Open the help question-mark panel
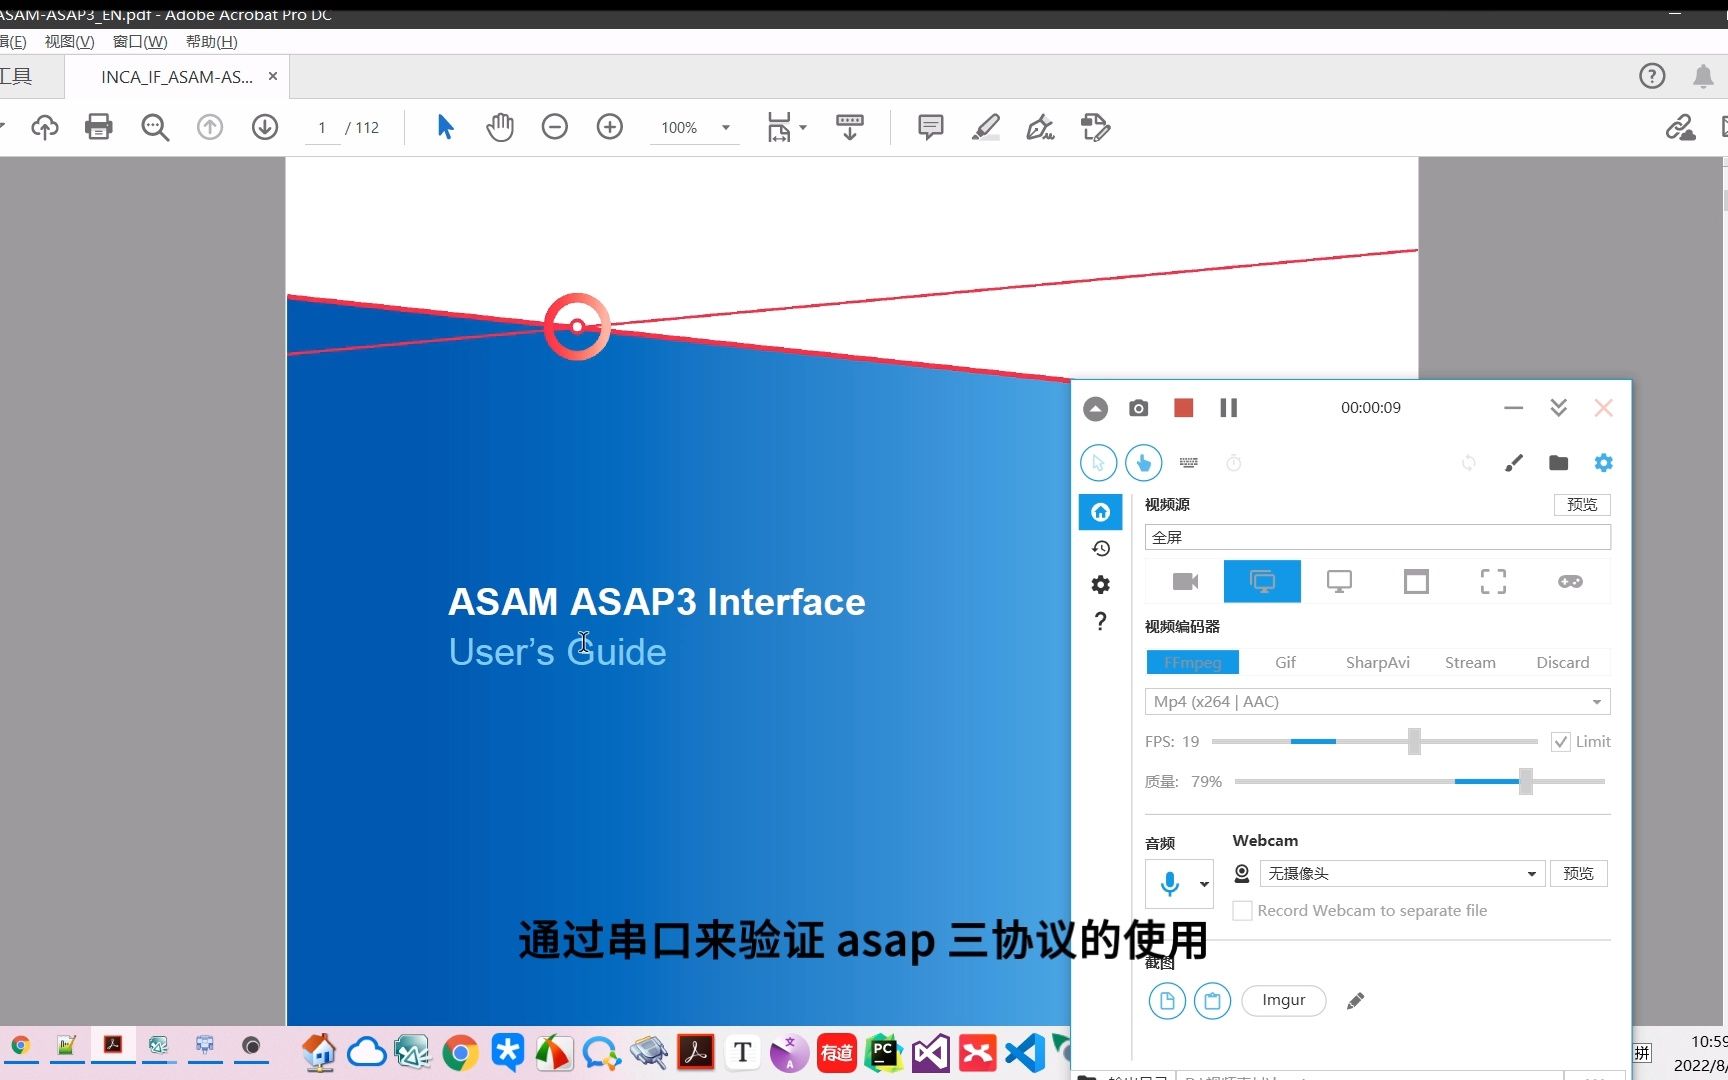This screenshot has width=1728, height=1080. pyautogui.click(x=1100, y=621)
